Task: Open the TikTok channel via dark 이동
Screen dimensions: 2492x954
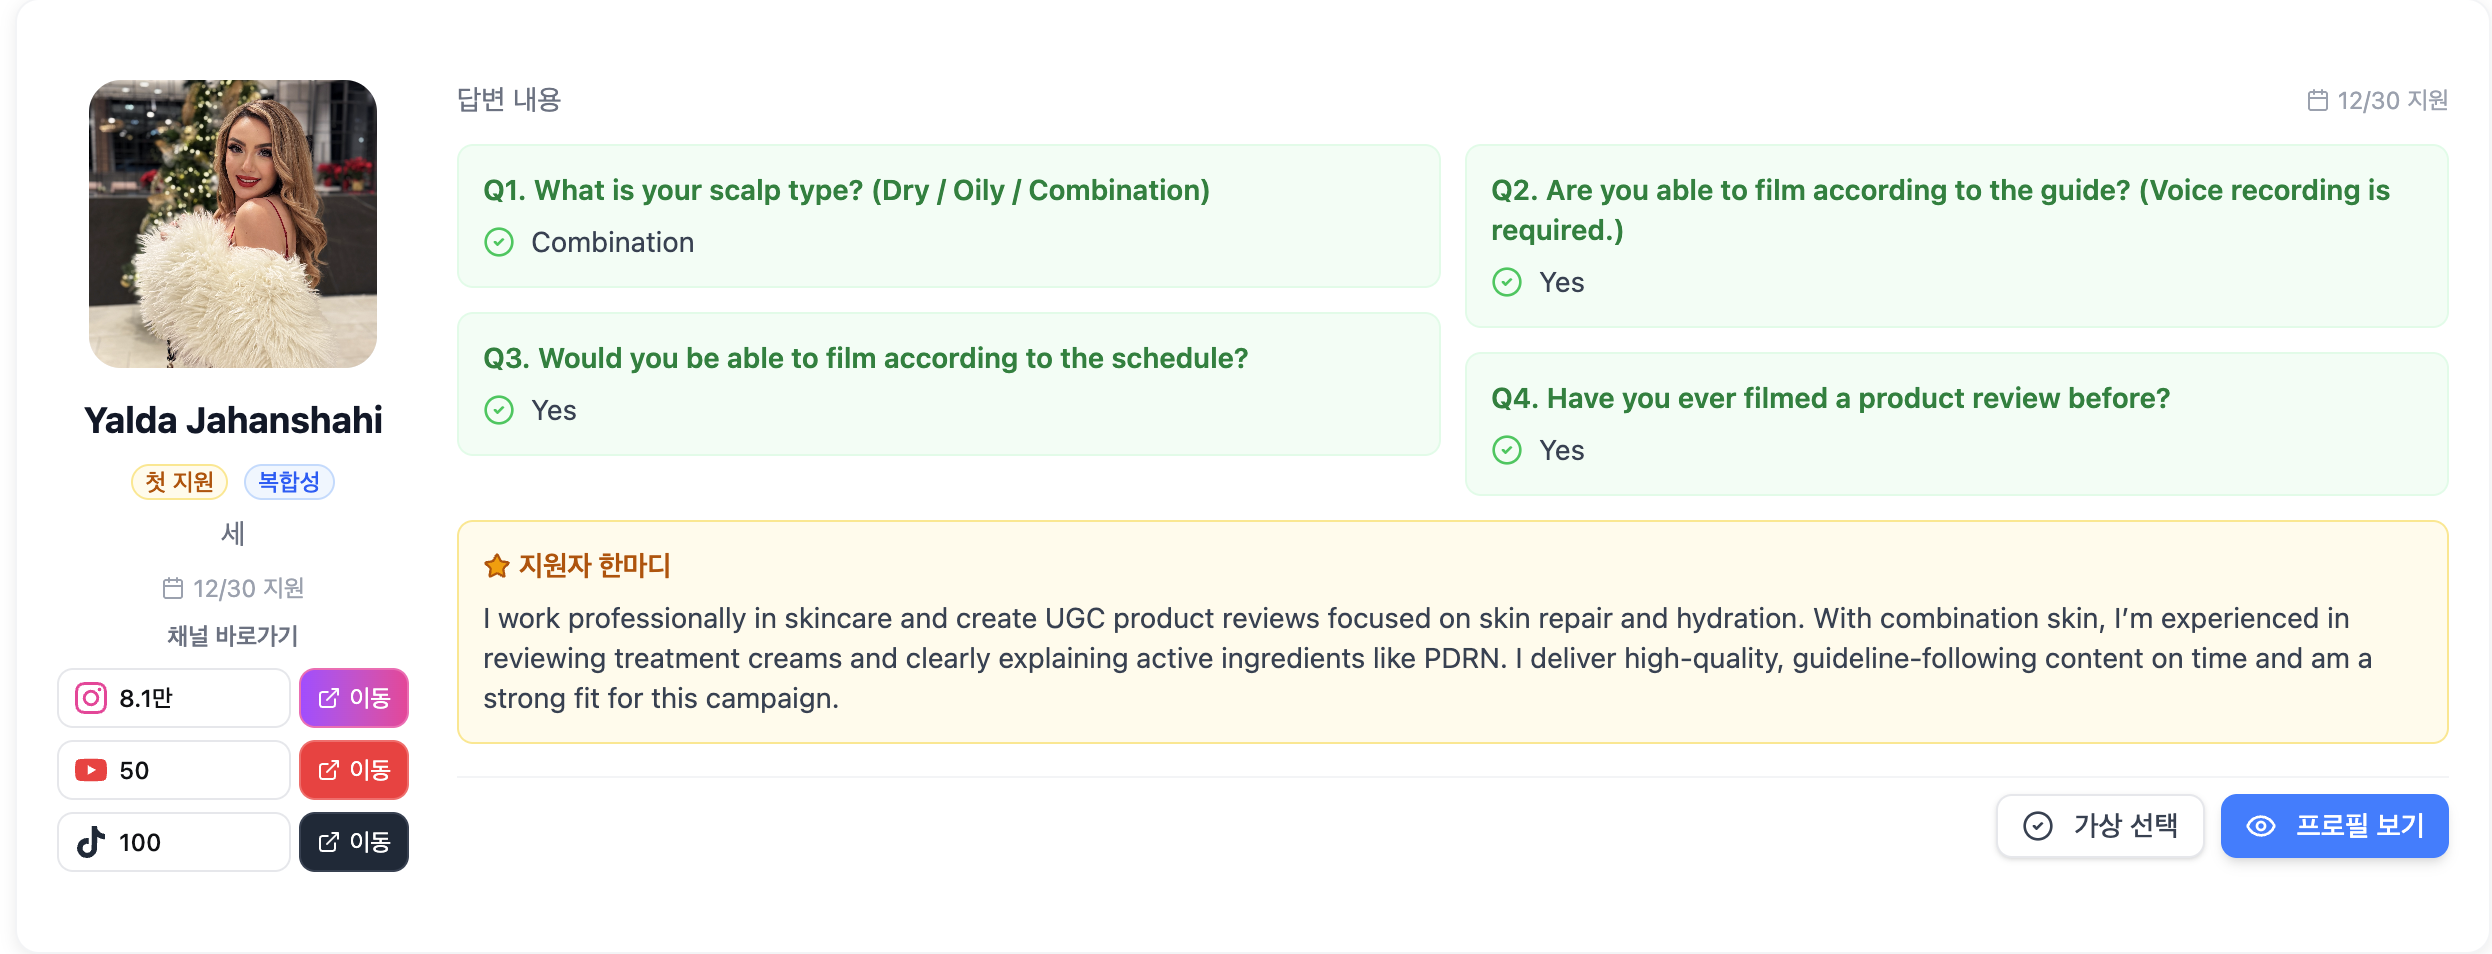Action: coord(354,842)
